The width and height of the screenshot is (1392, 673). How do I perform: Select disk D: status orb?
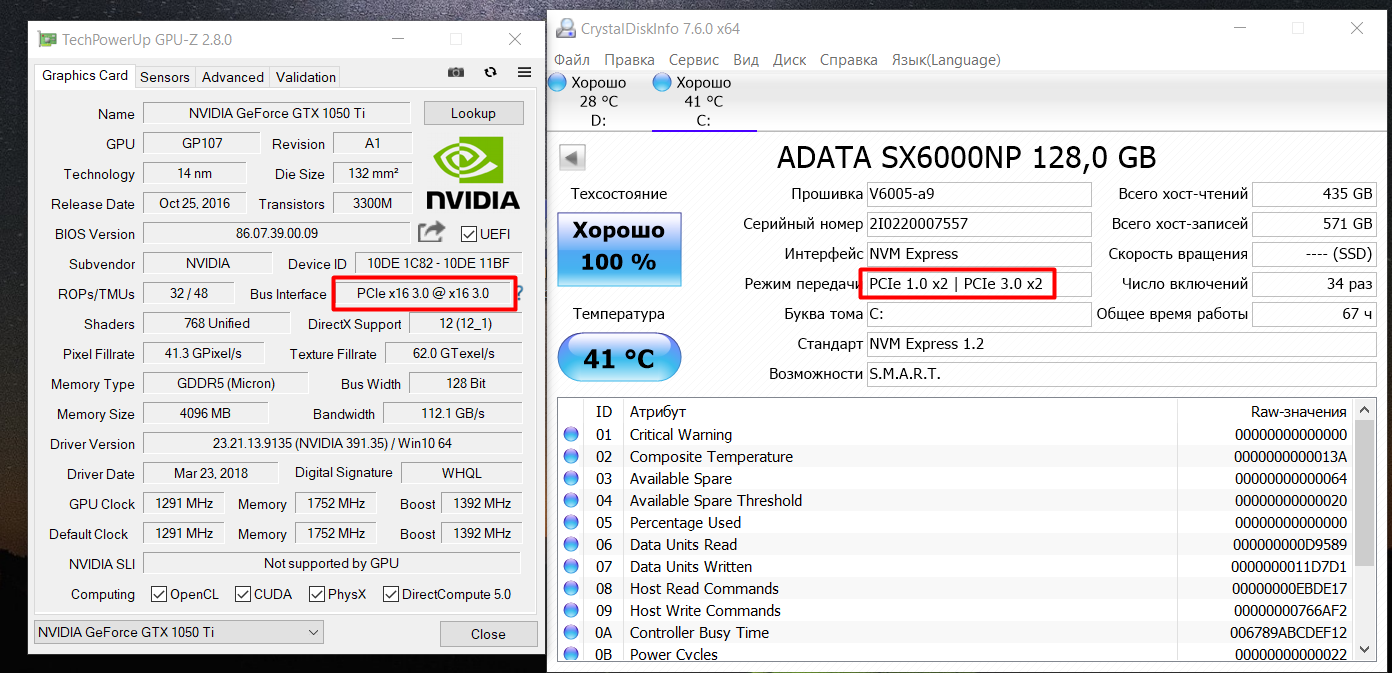point(559,83)
